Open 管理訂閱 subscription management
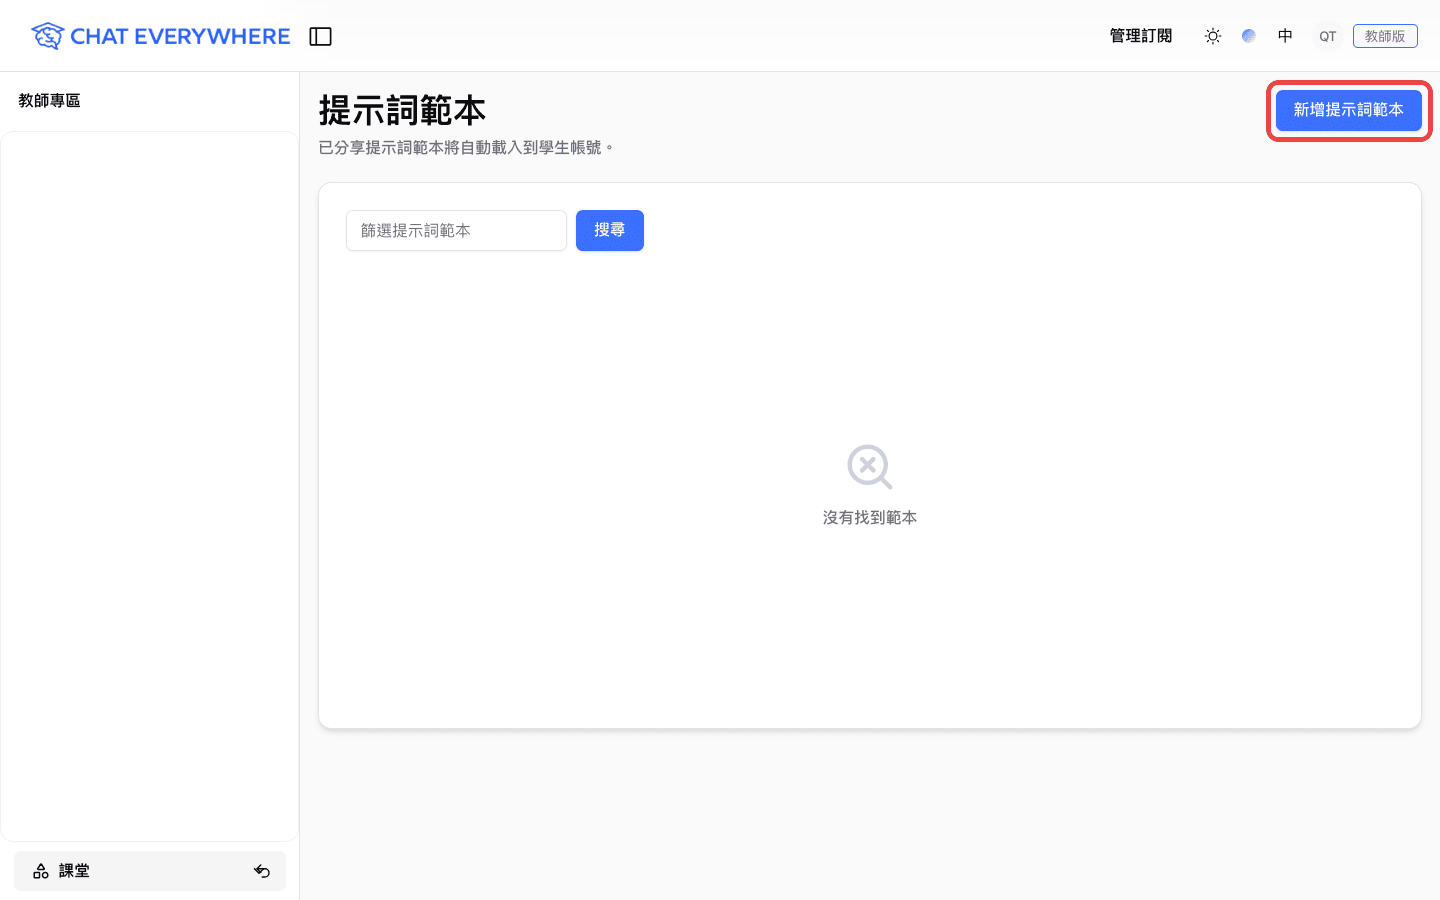 tap(1140, 36)
